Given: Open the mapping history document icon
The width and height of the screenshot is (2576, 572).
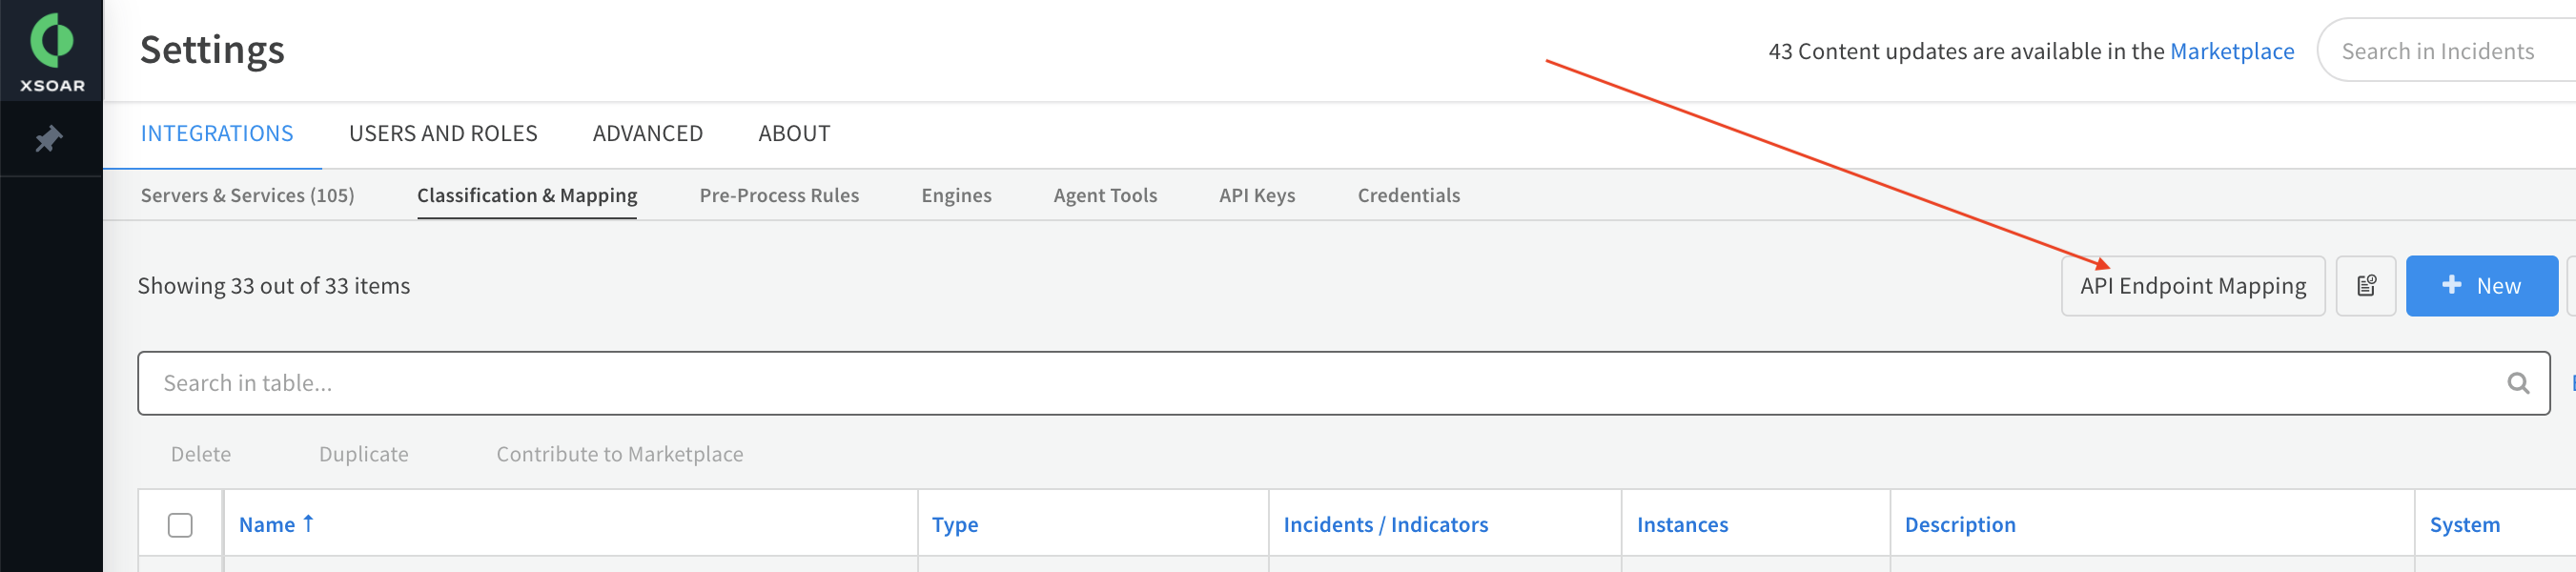Looking at the screenshot, I should [x=2366, y=285].
